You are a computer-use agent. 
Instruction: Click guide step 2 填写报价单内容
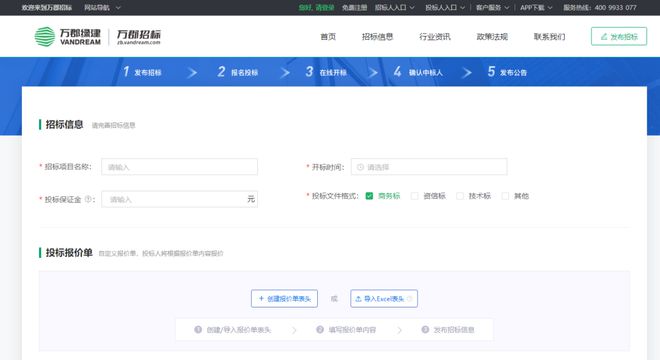346,330
